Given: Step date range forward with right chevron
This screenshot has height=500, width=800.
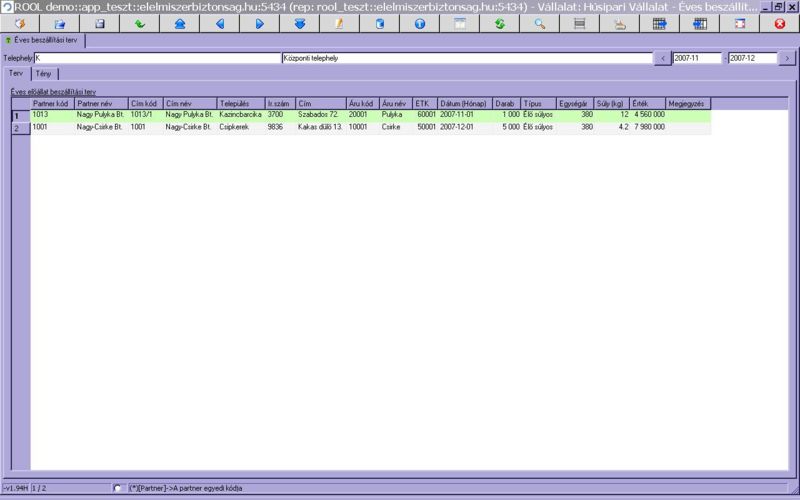Looking at the screenshot, I should [787, 58].
